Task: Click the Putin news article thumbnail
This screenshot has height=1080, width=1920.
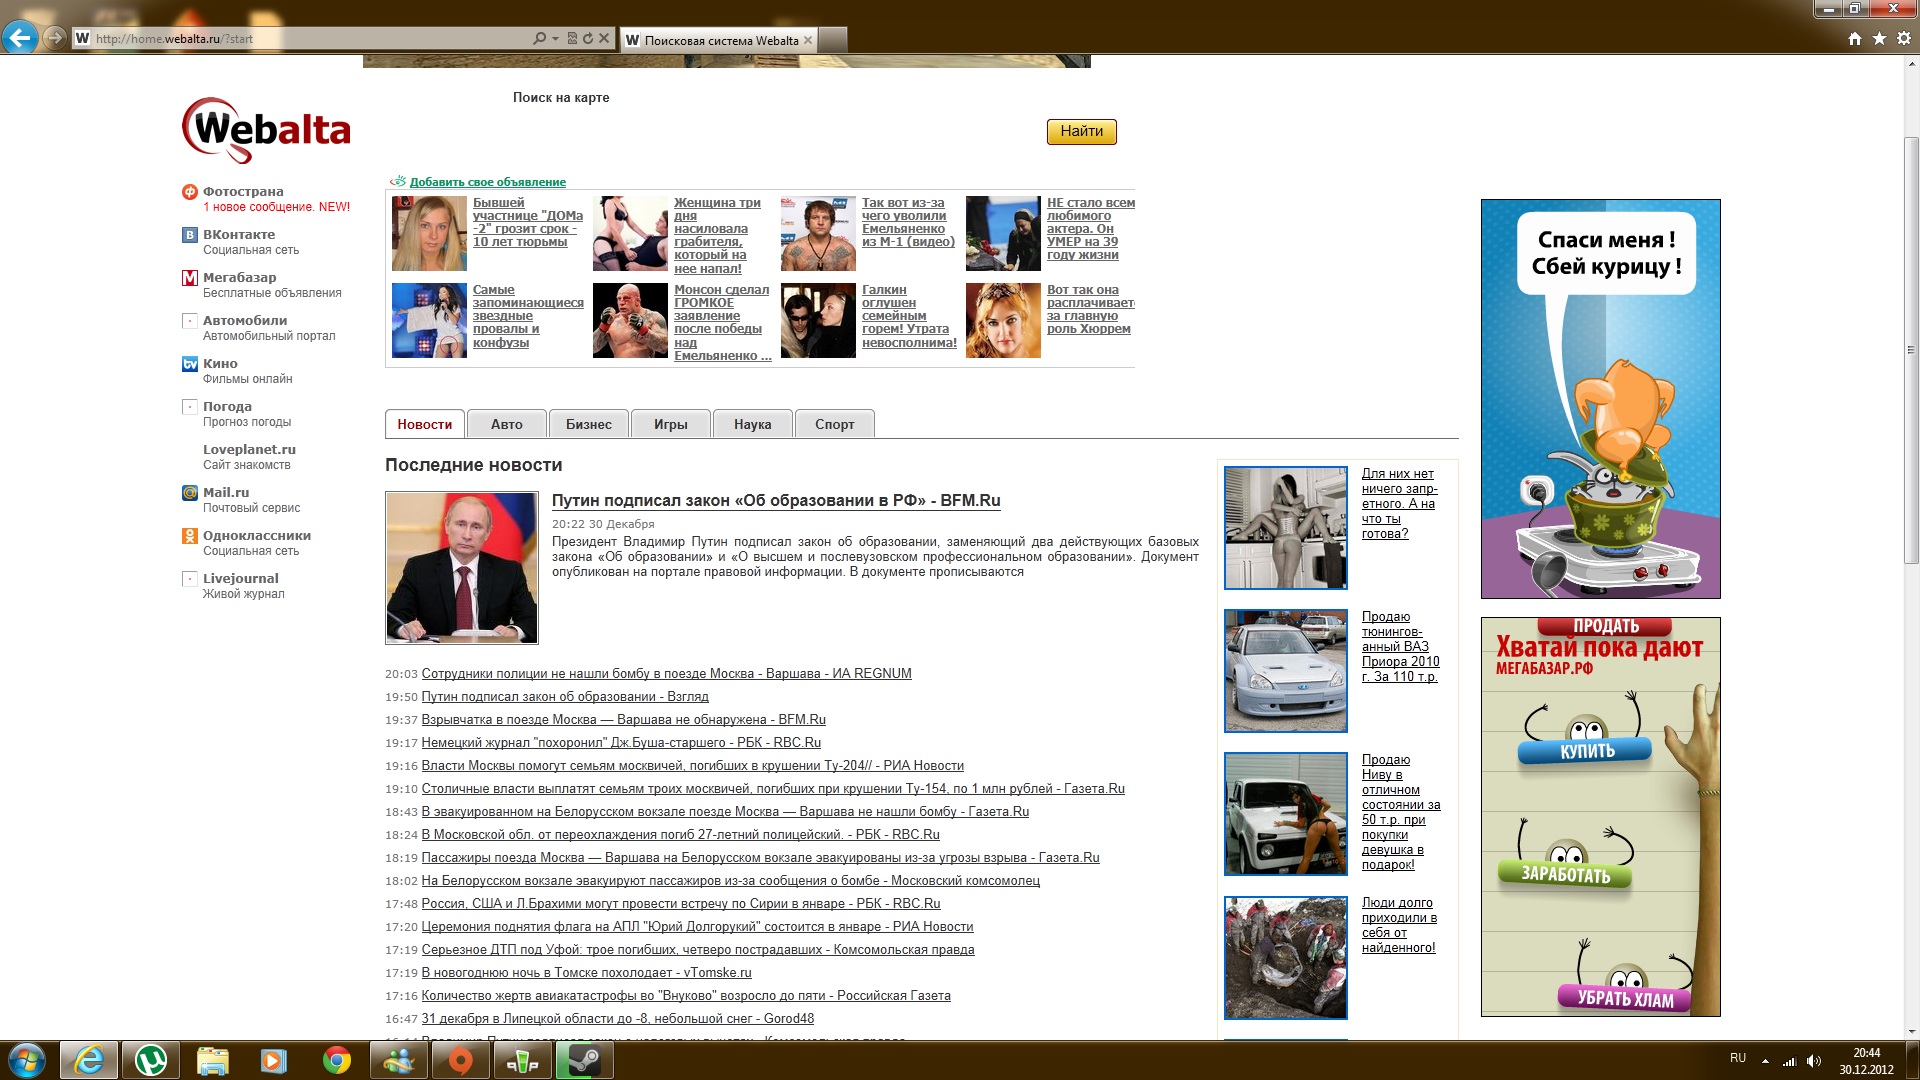Action: pyautogui.click(x=462, y=567)
